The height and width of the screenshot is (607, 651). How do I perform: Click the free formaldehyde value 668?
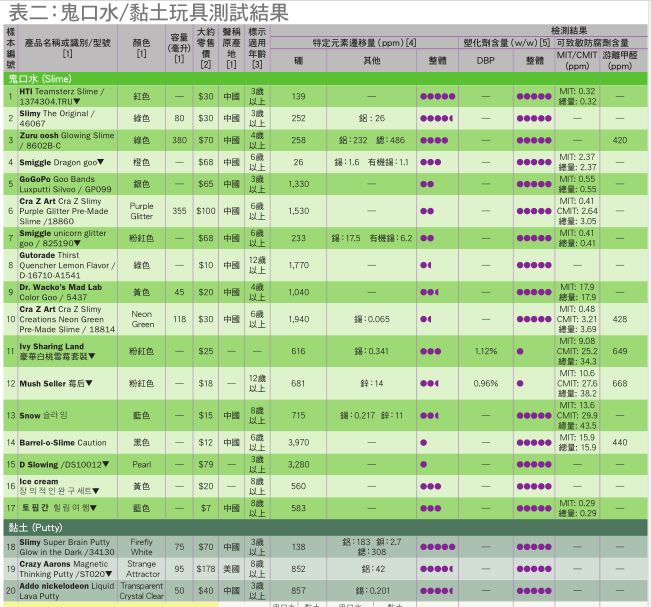tap(619, 383)
